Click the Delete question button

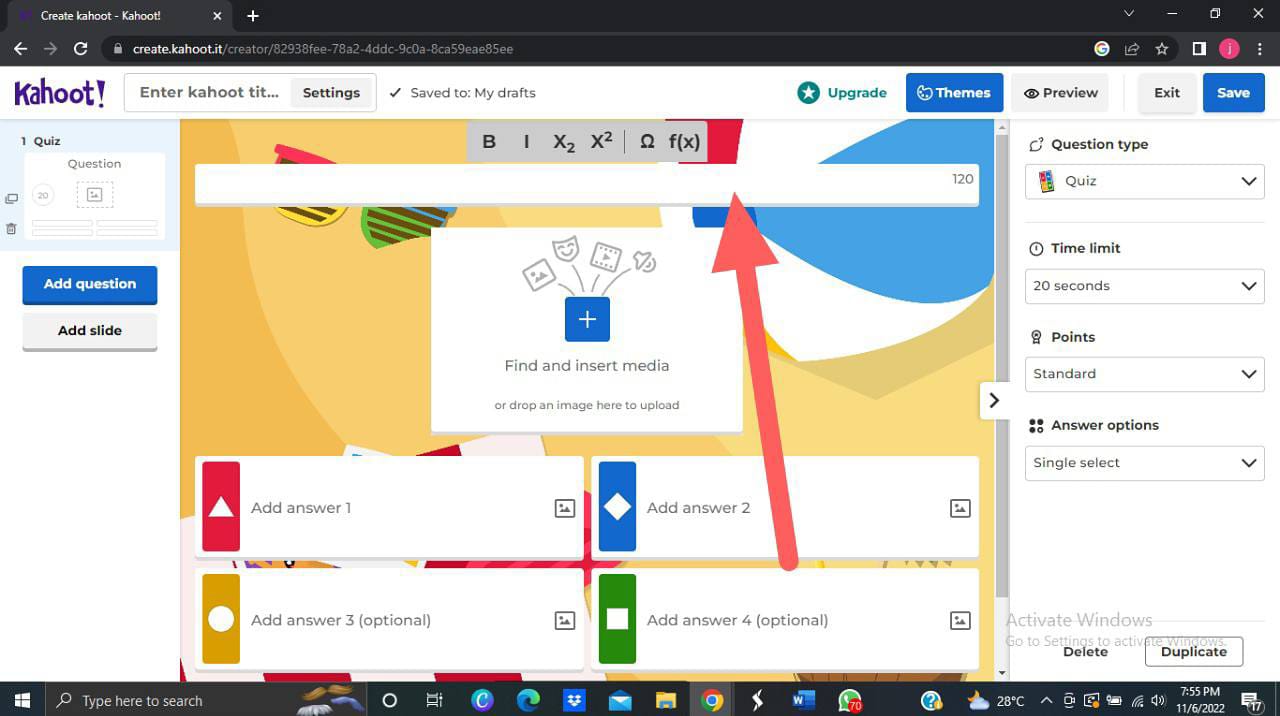[x=1085, y=652]
